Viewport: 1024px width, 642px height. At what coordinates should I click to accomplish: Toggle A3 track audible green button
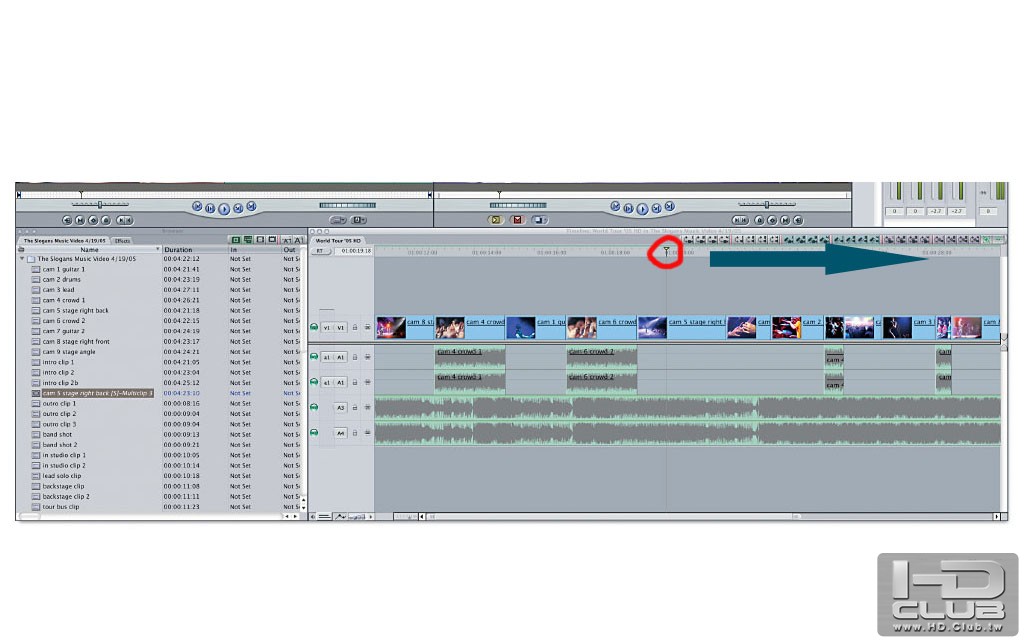[314, 407]
